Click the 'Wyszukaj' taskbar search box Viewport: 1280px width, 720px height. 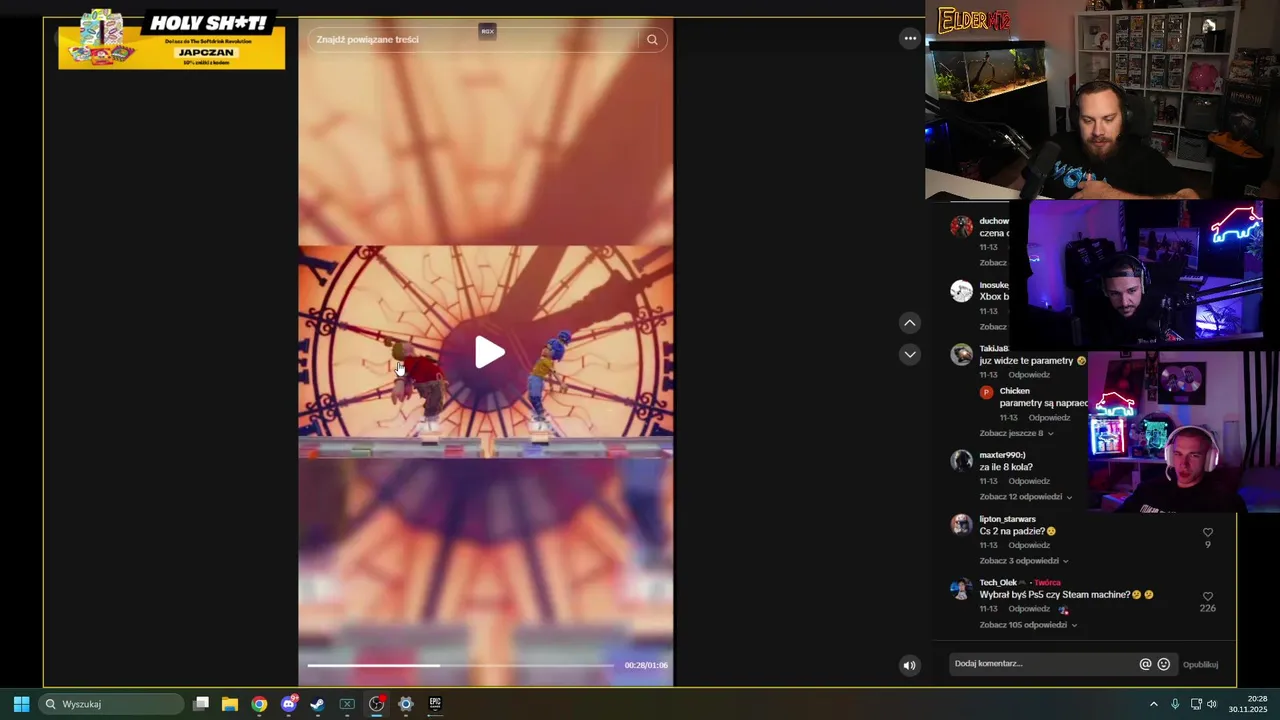pyautogui.click(x=111, y=704)
